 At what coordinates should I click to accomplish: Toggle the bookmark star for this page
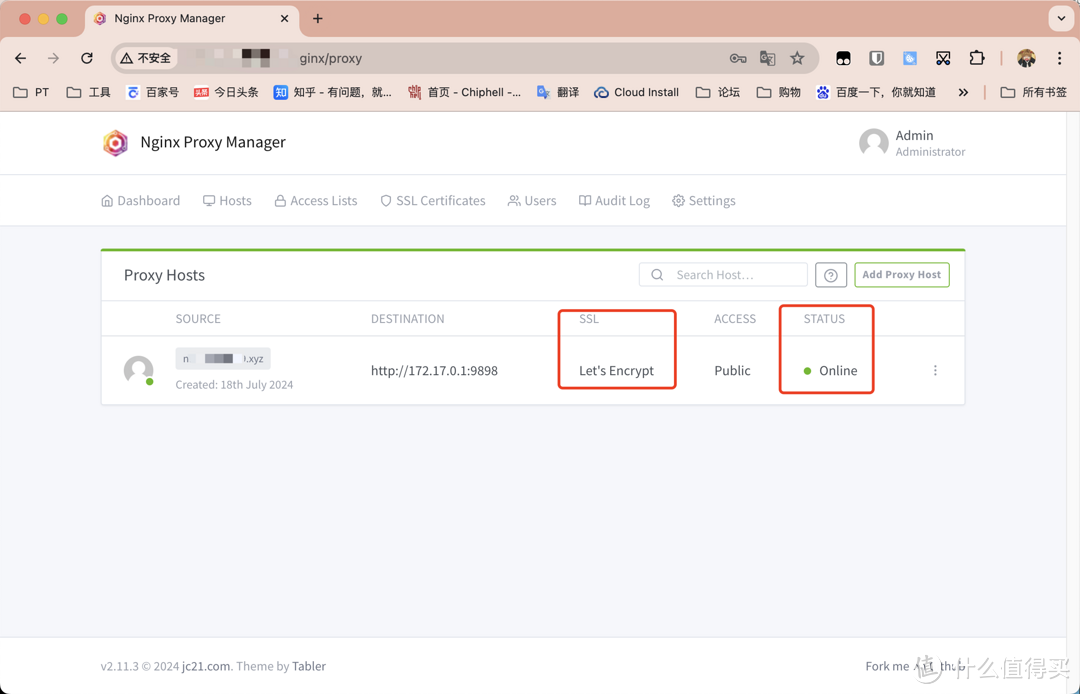(795, 58)
